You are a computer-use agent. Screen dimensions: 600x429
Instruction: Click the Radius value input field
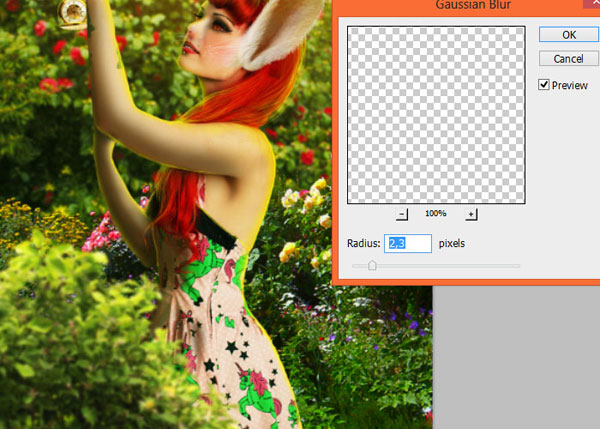tap(408, 243)
